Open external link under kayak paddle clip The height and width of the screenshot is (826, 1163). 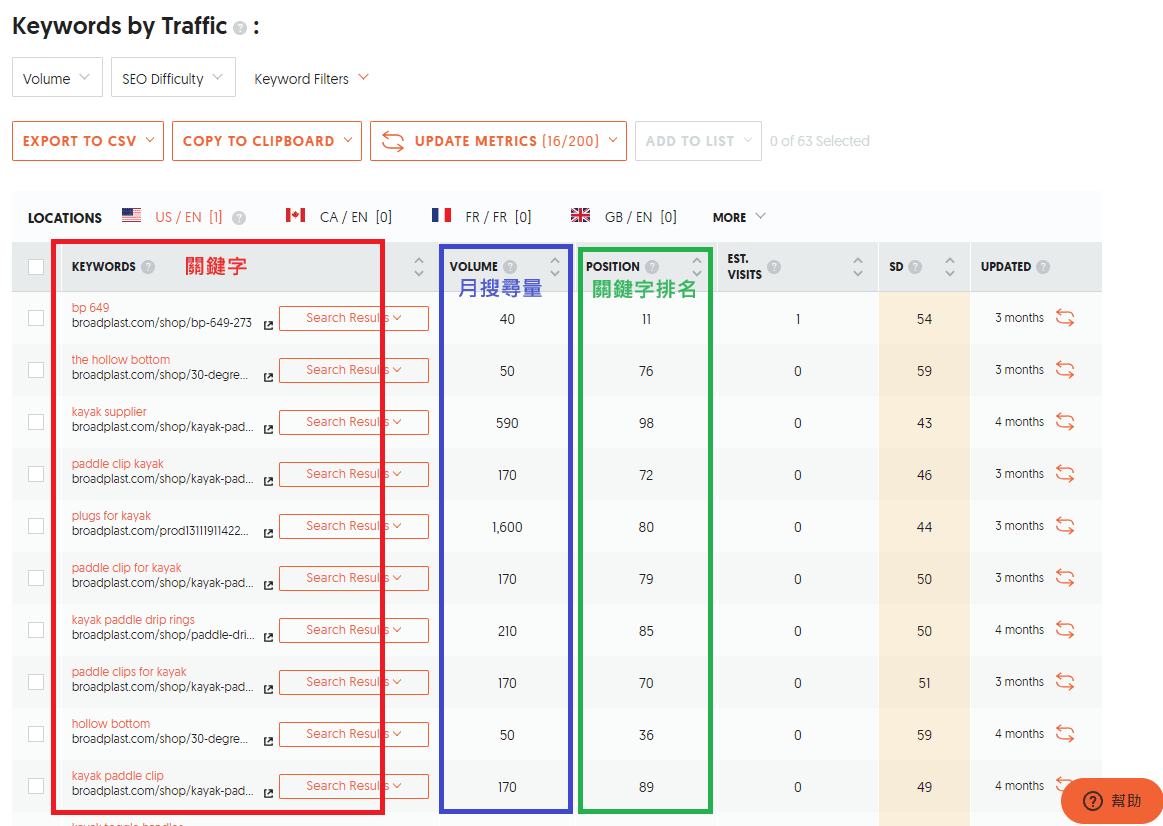pos(268,792)
